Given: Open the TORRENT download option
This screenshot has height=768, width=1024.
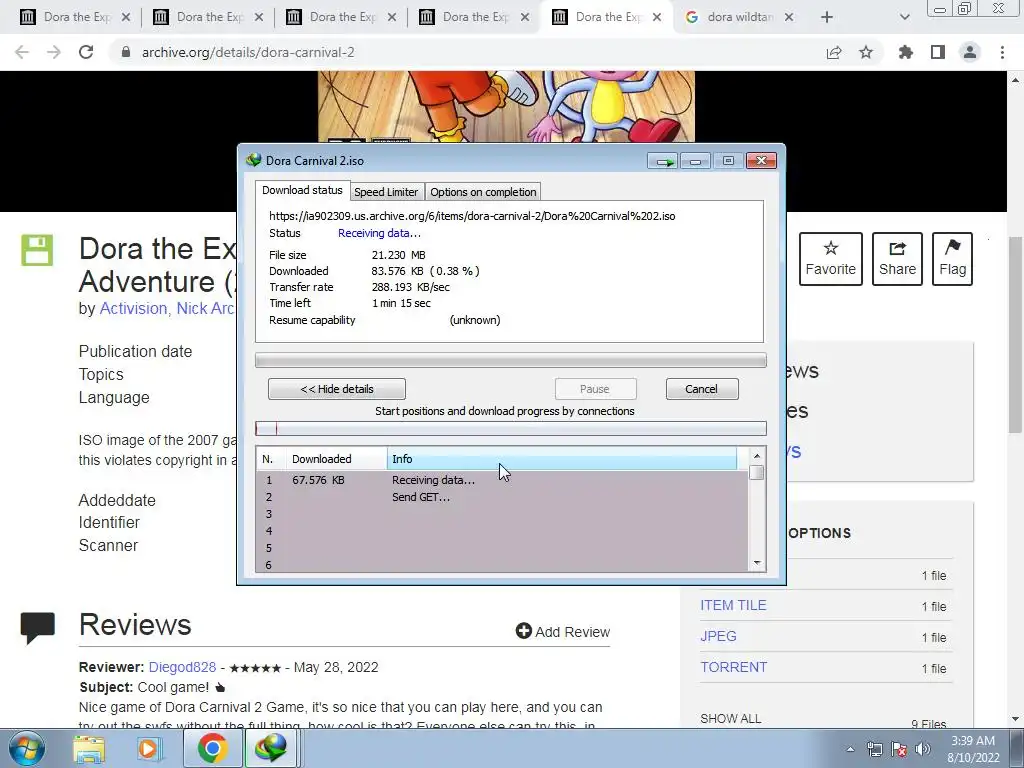Looking at the screenshot, I should (733, 667).
